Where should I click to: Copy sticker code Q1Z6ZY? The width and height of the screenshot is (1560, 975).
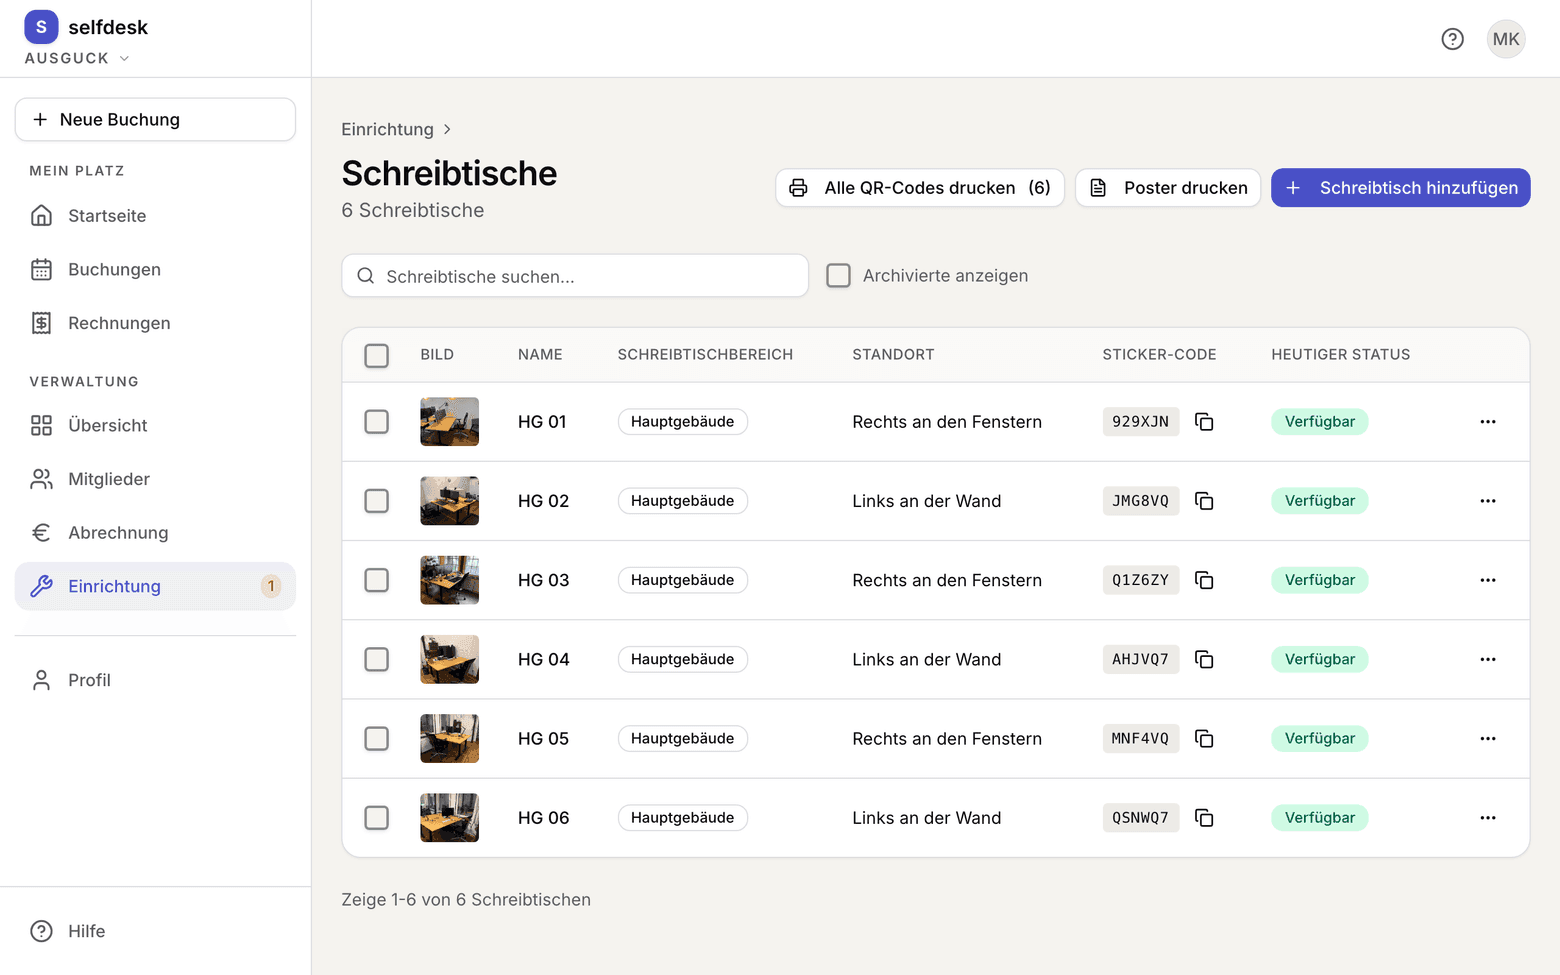[1204, 580]
